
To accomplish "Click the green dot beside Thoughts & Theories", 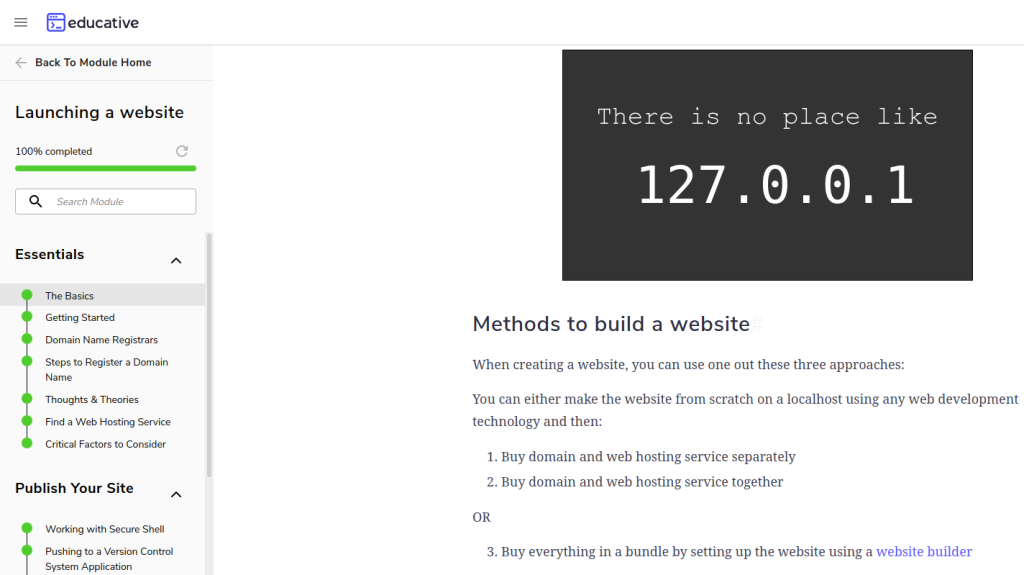I will (x=27, y=399).
